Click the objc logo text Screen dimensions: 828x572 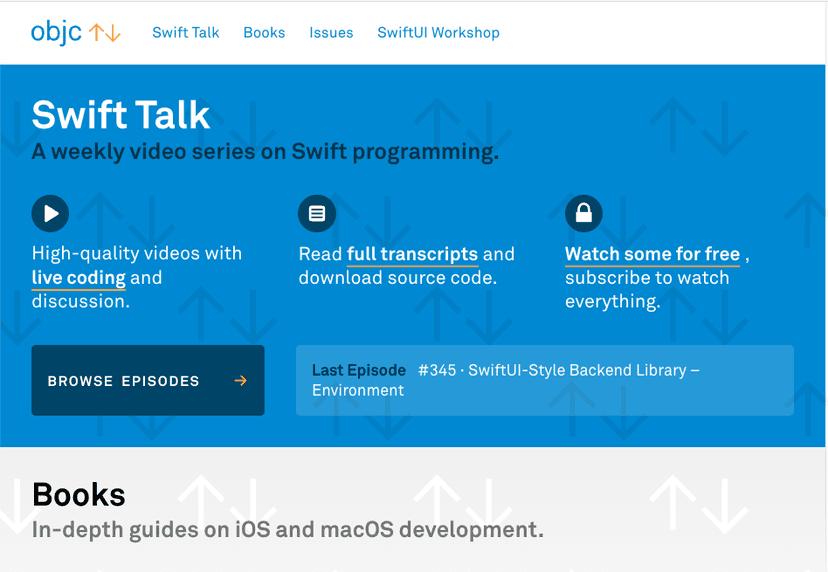pos(57,32)
